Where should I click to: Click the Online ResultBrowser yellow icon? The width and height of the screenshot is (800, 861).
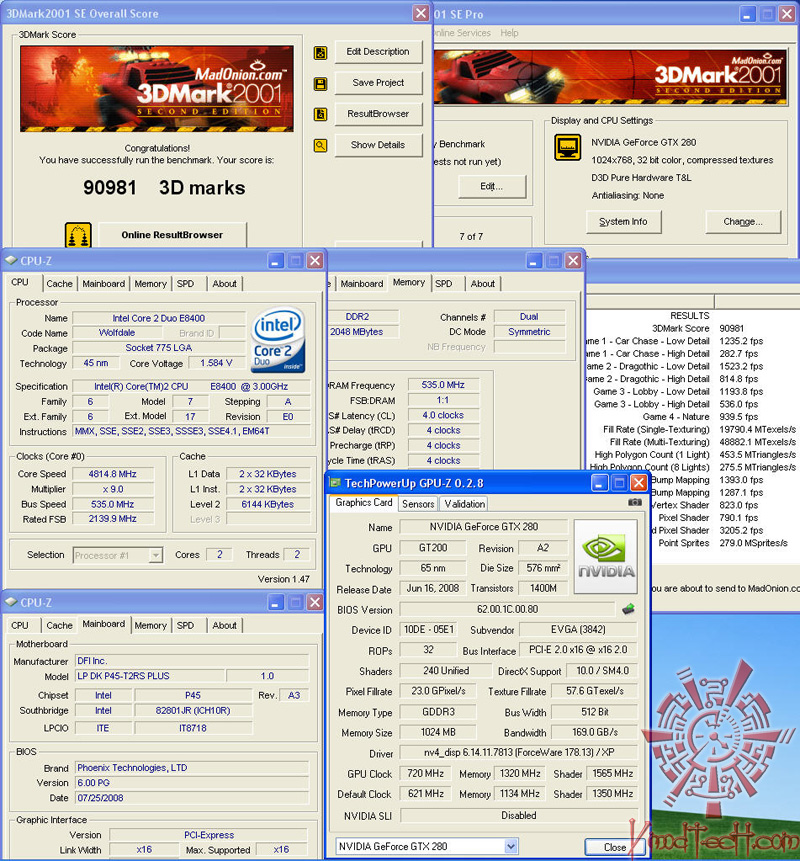pos(78,235)
